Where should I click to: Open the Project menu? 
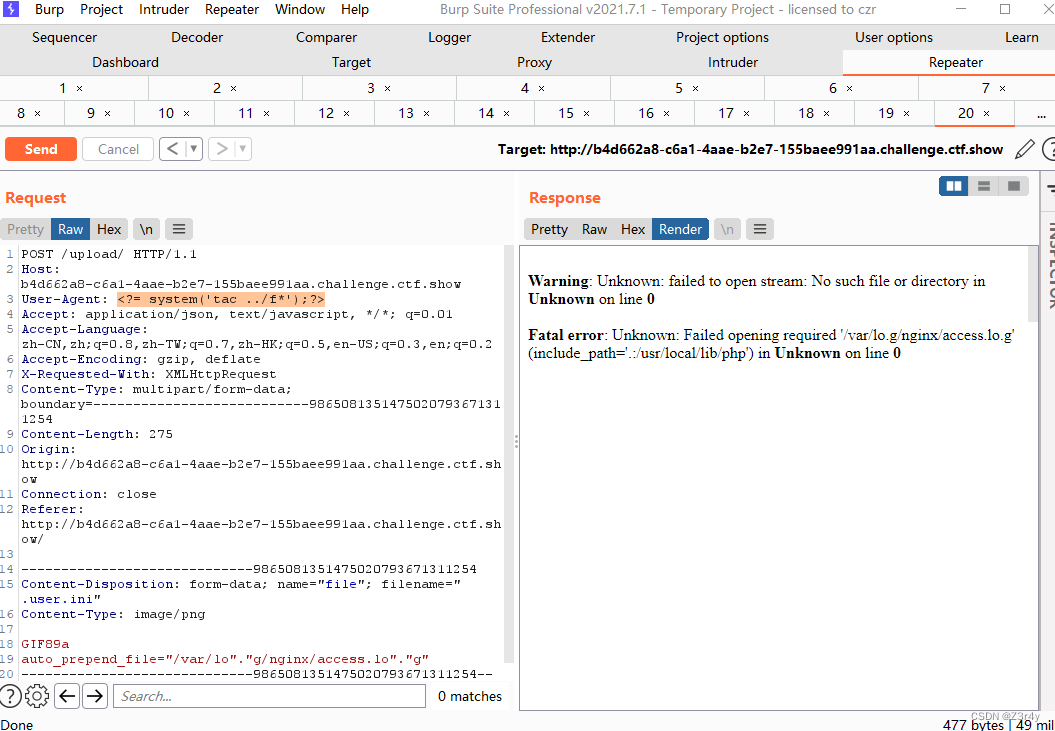[x=102, y=9]
